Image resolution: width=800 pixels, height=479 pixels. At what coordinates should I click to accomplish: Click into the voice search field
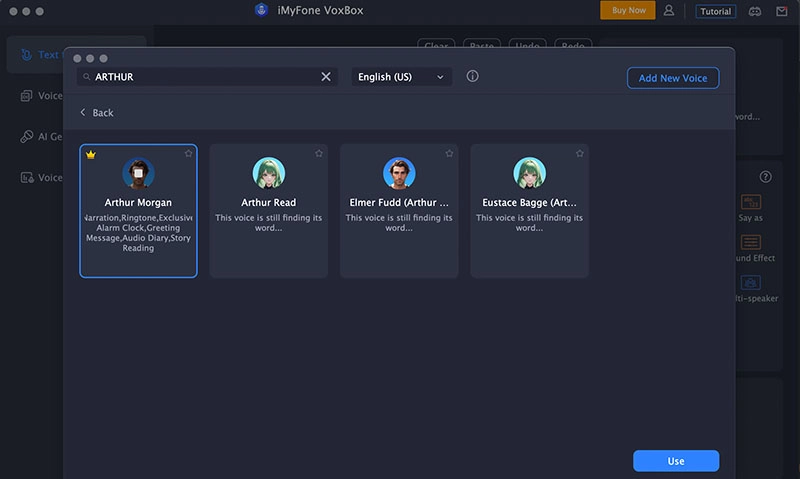coord(200,77)
